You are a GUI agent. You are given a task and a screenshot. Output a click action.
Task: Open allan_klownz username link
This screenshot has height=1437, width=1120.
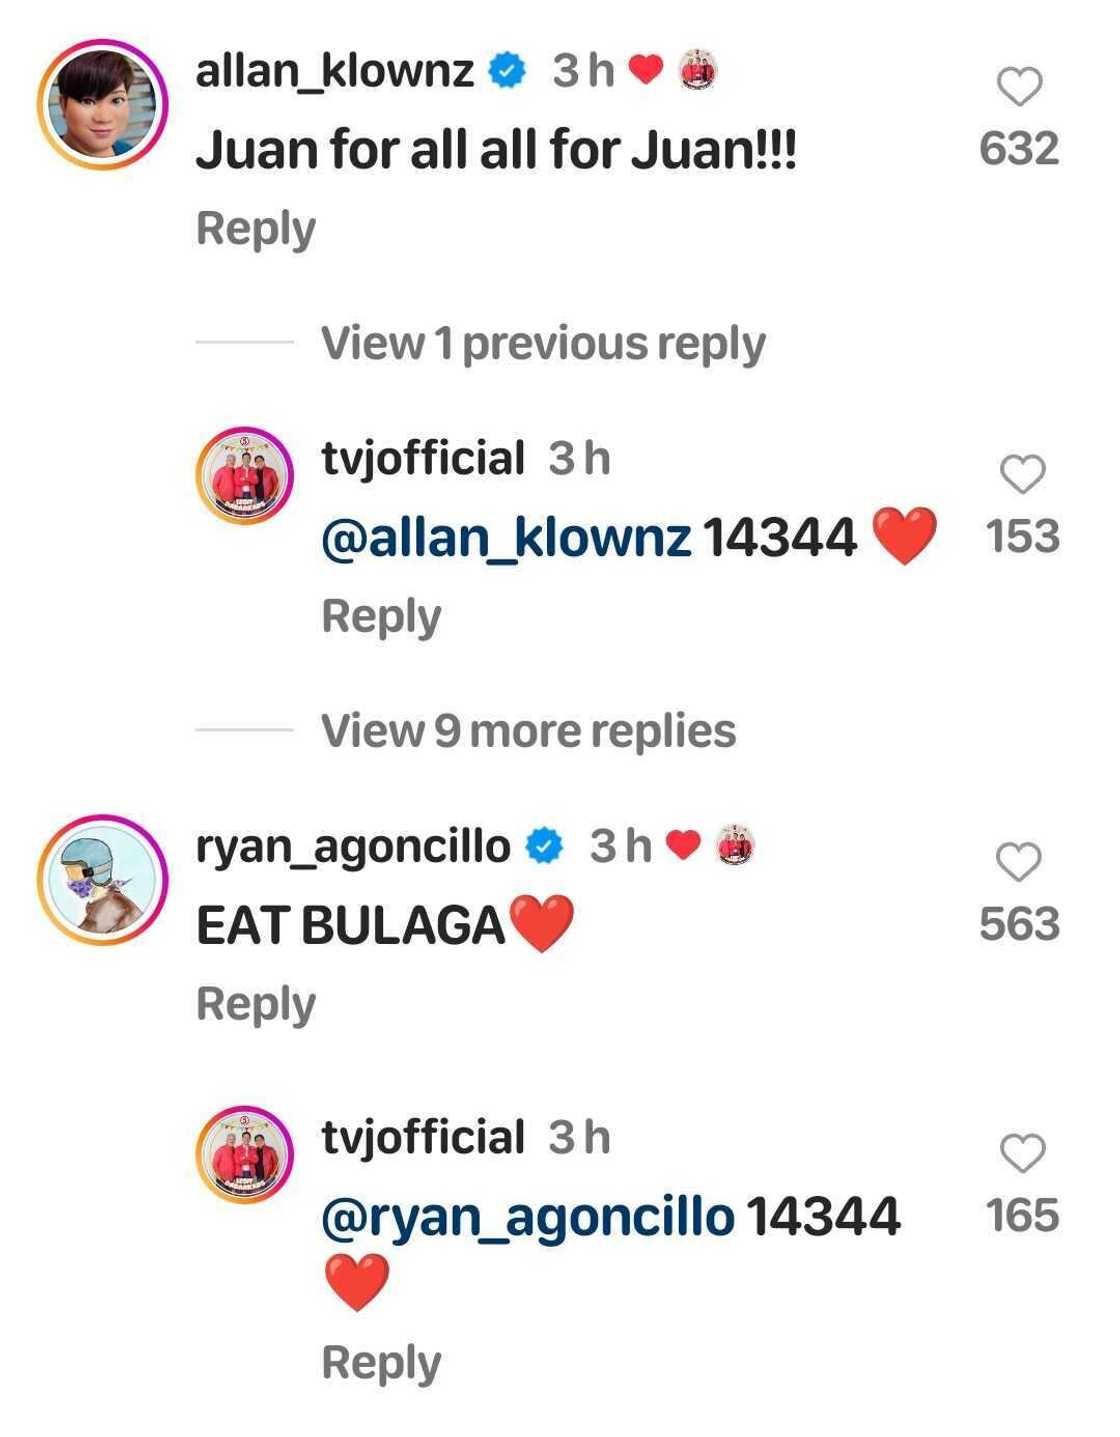click(335, 71)
